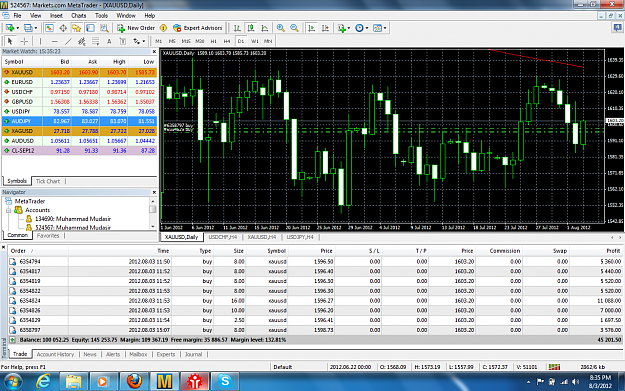Select the Text 'A' drawing tool
Viewport: 625px width, 391px height.
109,41
